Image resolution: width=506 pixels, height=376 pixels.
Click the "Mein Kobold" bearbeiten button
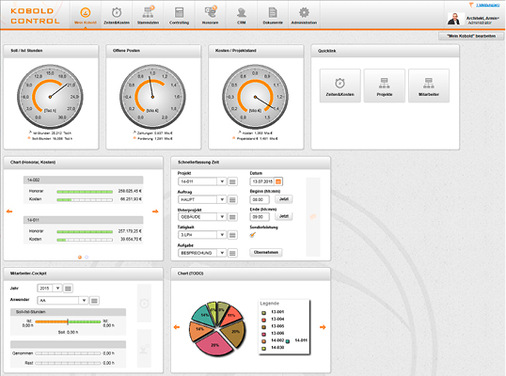471,36
